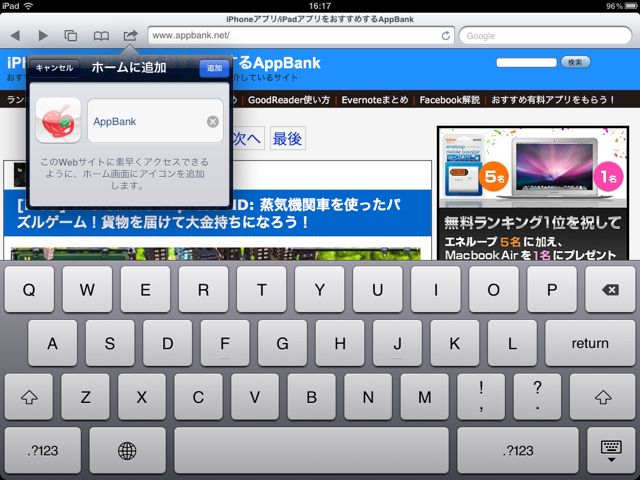The height and width of the screenshot is (480, 640).
Task: Tap the left .?123 key
Action: point(43,451)
